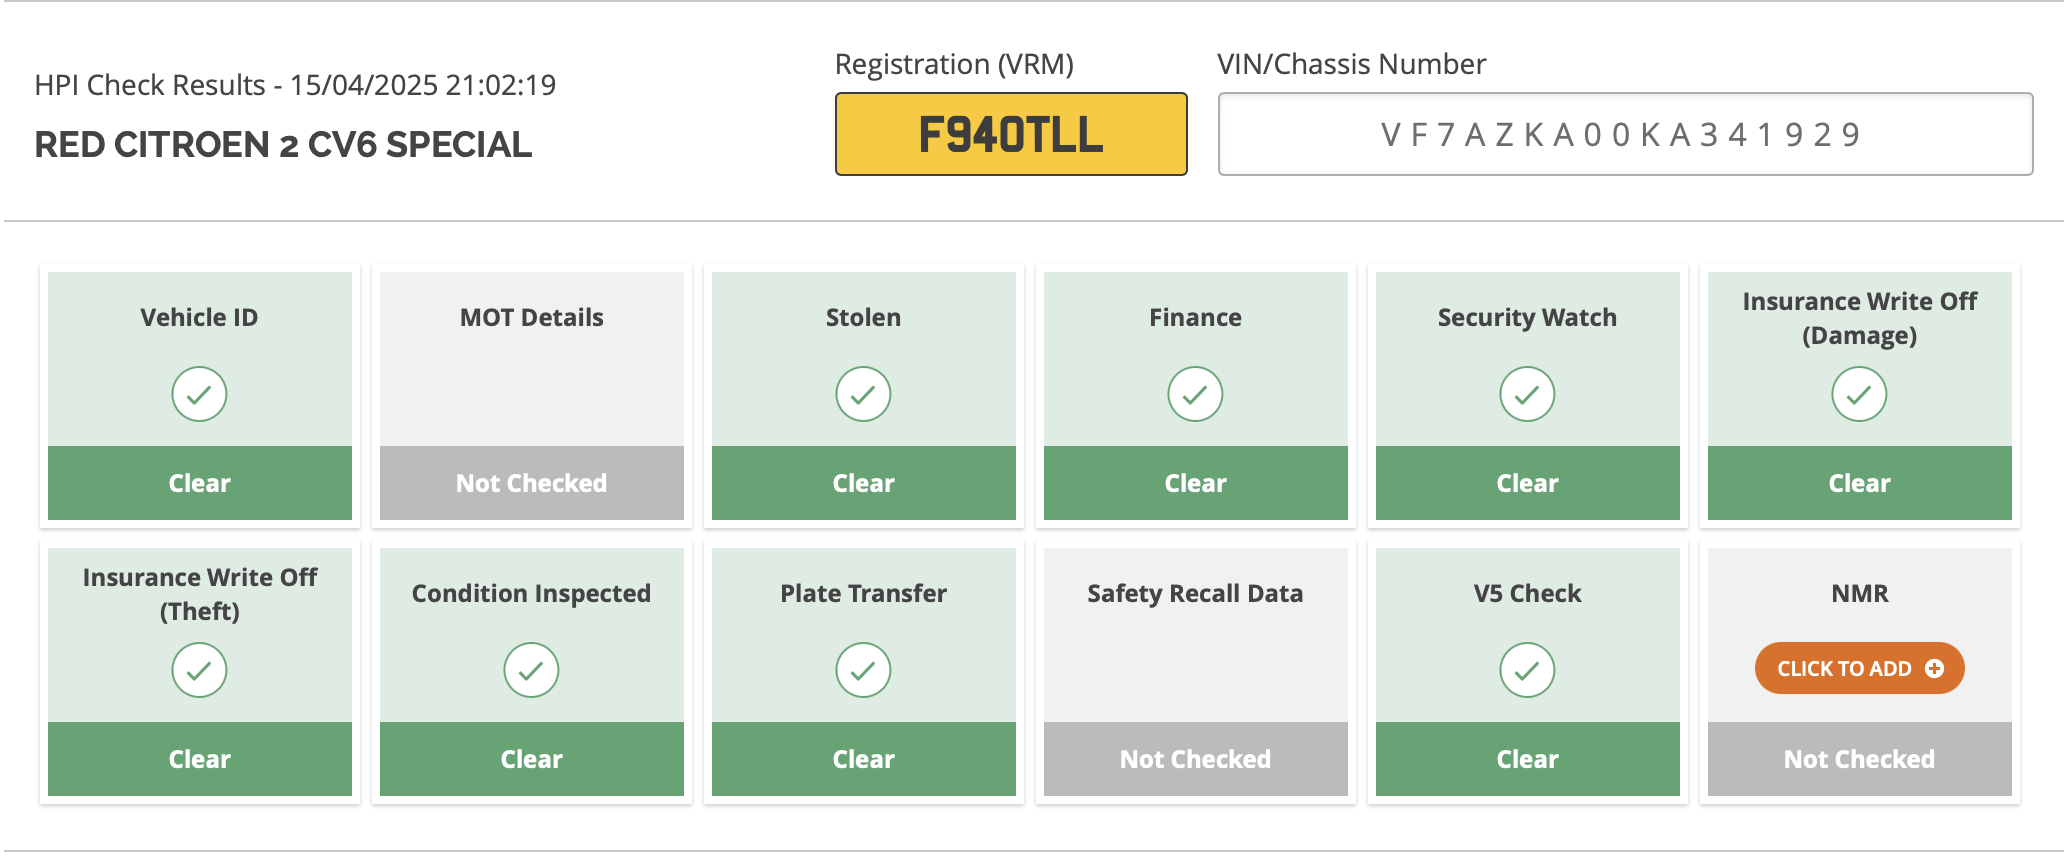Click the VIN/Chassis Number field
Image resolution: width=2066 pixels, height=856 pixels.
coord(1625,134)
